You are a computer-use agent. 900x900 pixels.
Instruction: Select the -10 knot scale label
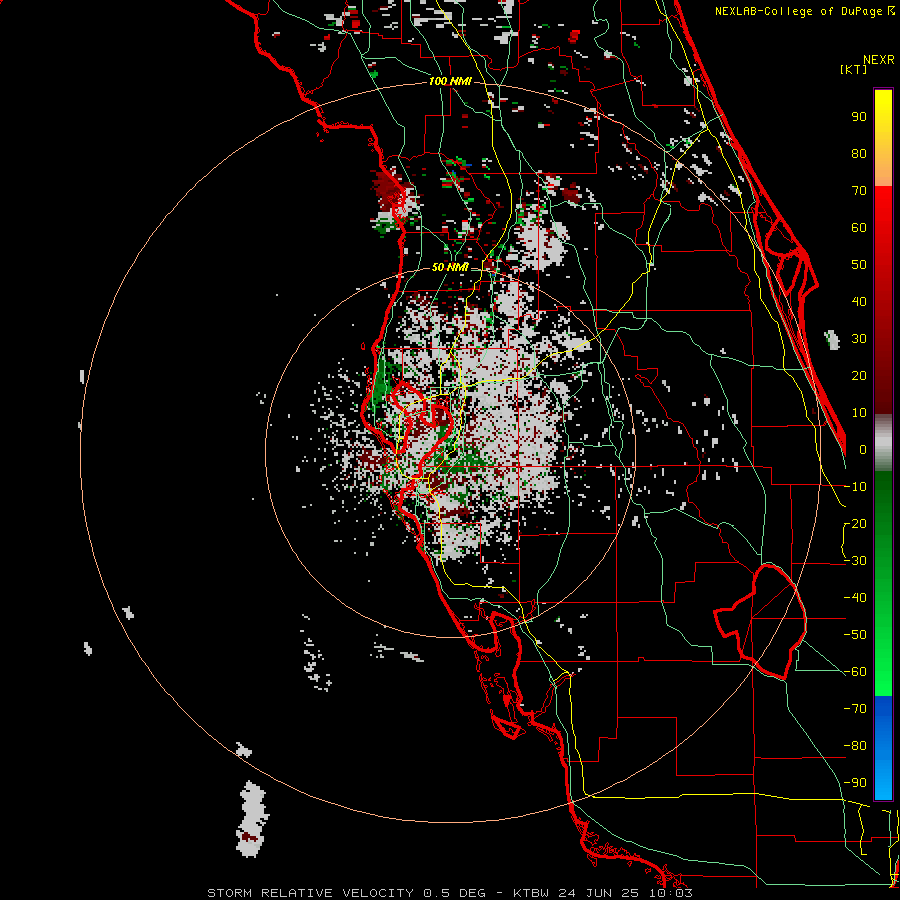(855, 487)
